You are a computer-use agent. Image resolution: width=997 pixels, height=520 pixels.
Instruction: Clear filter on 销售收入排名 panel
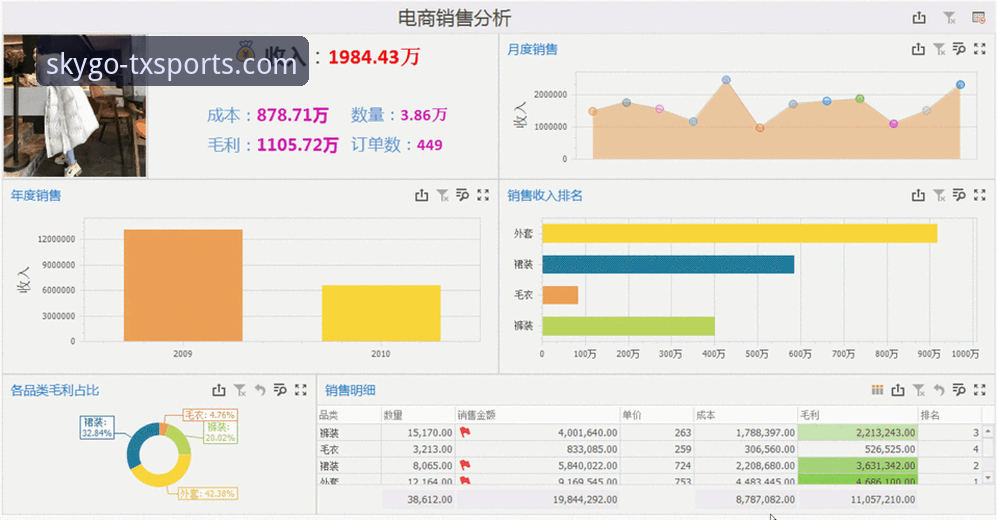(939, 195)
